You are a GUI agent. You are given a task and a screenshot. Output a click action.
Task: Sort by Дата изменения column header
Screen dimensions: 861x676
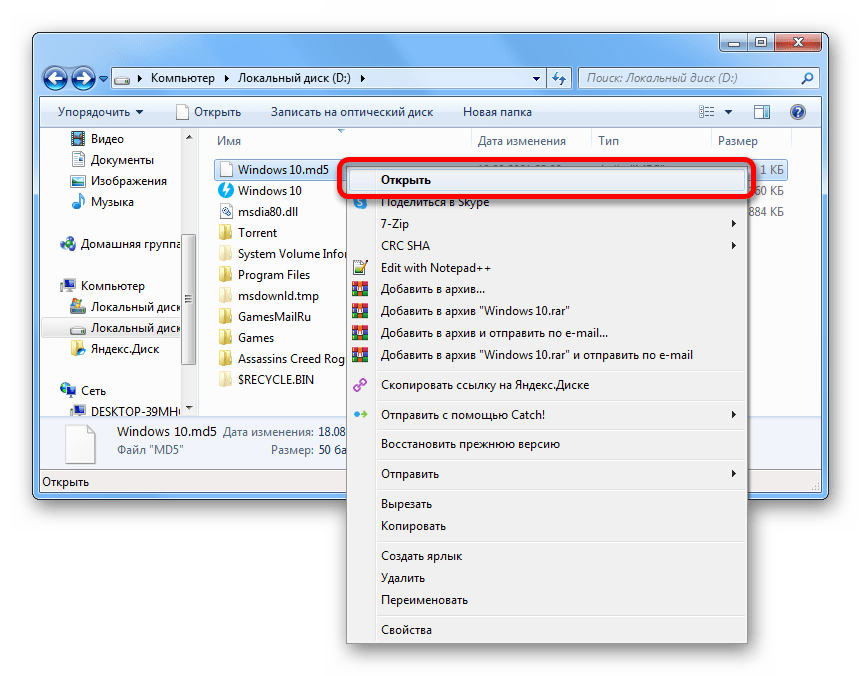click(x=522, y=141)
